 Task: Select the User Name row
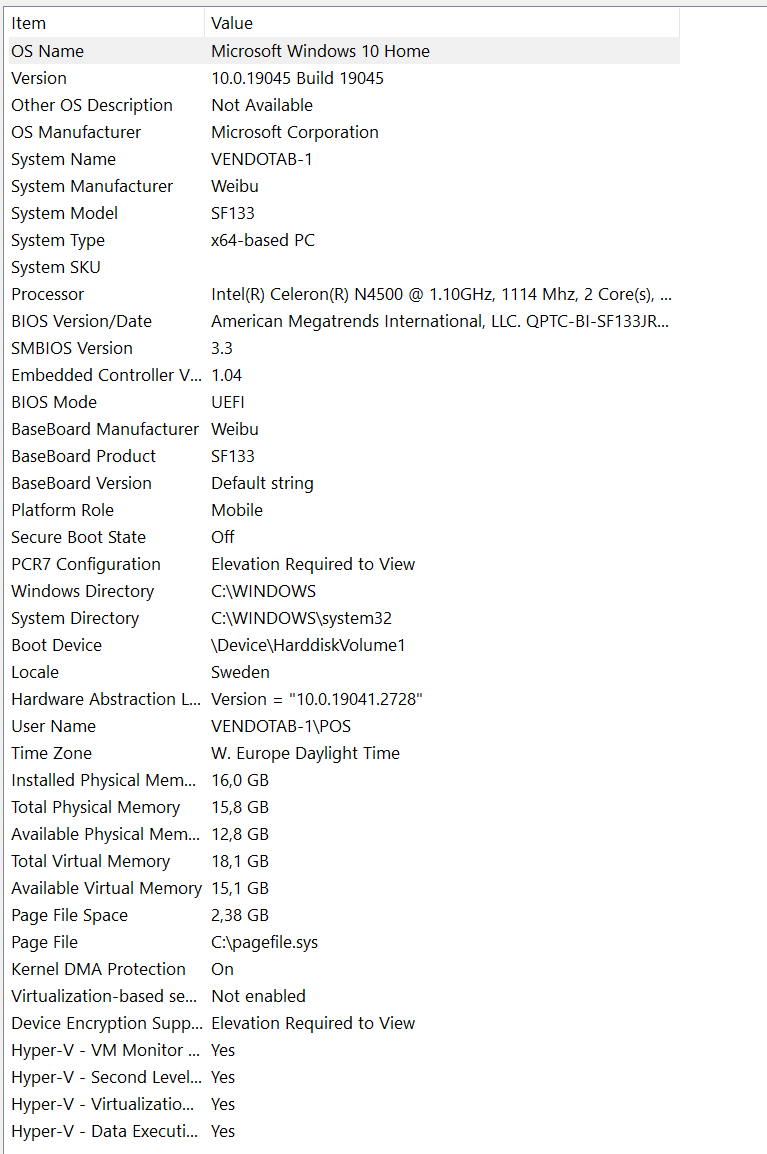click(54, 726)
